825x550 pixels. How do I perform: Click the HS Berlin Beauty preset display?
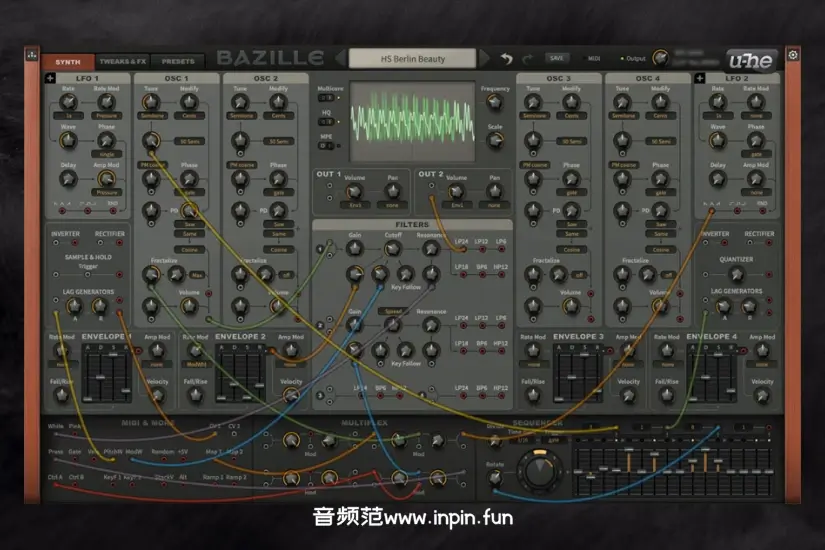(x=412, y=58)
